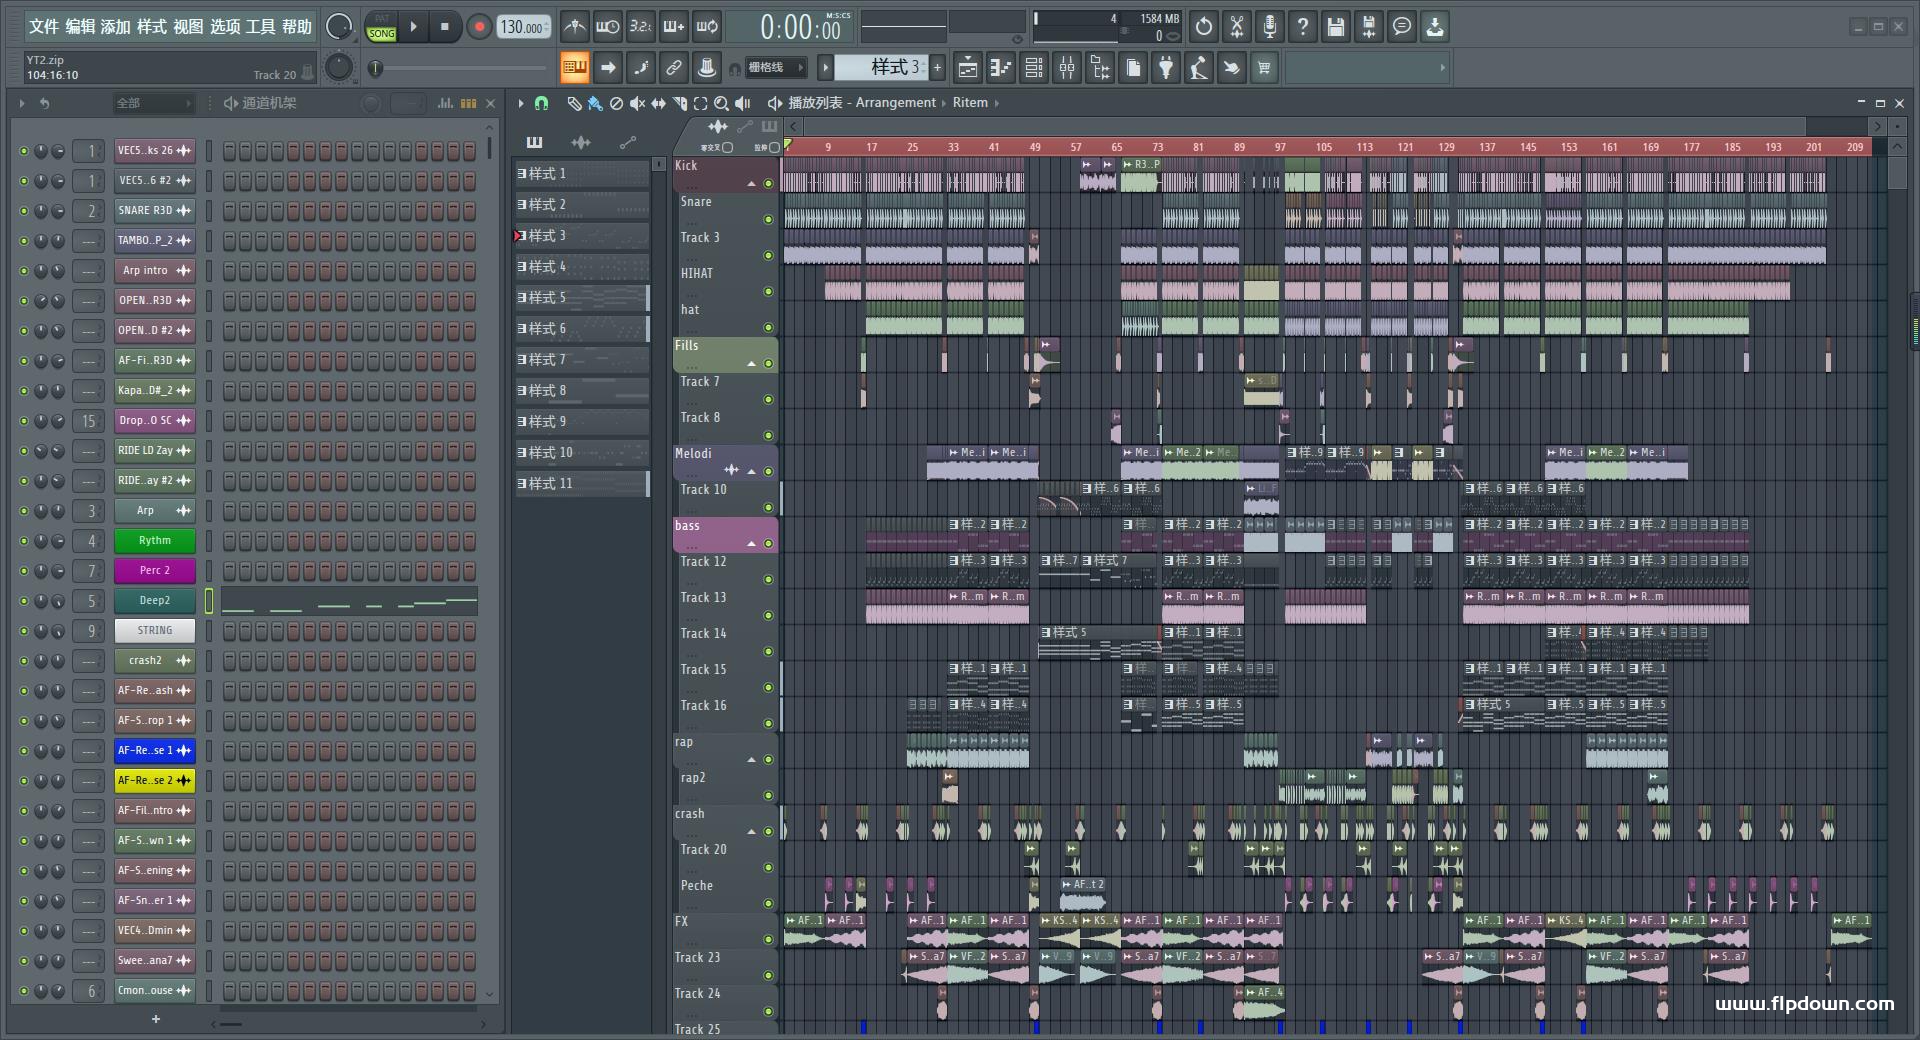Open the mixer window
The image size is (1920, 1040).
(1067, 68)
